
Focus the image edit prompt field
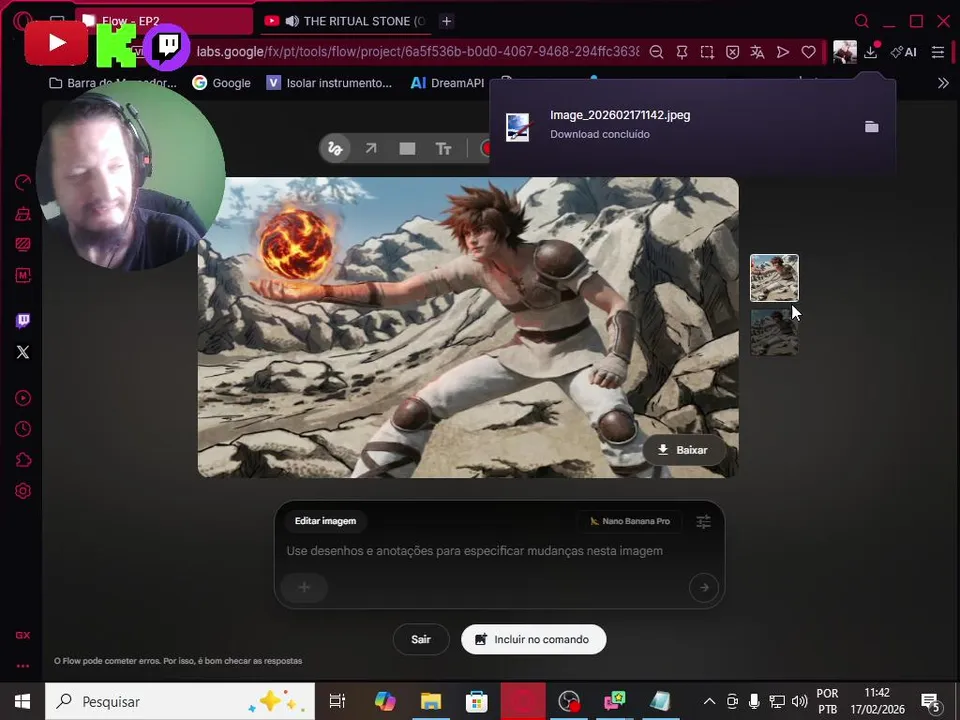[x=474, y=551]
